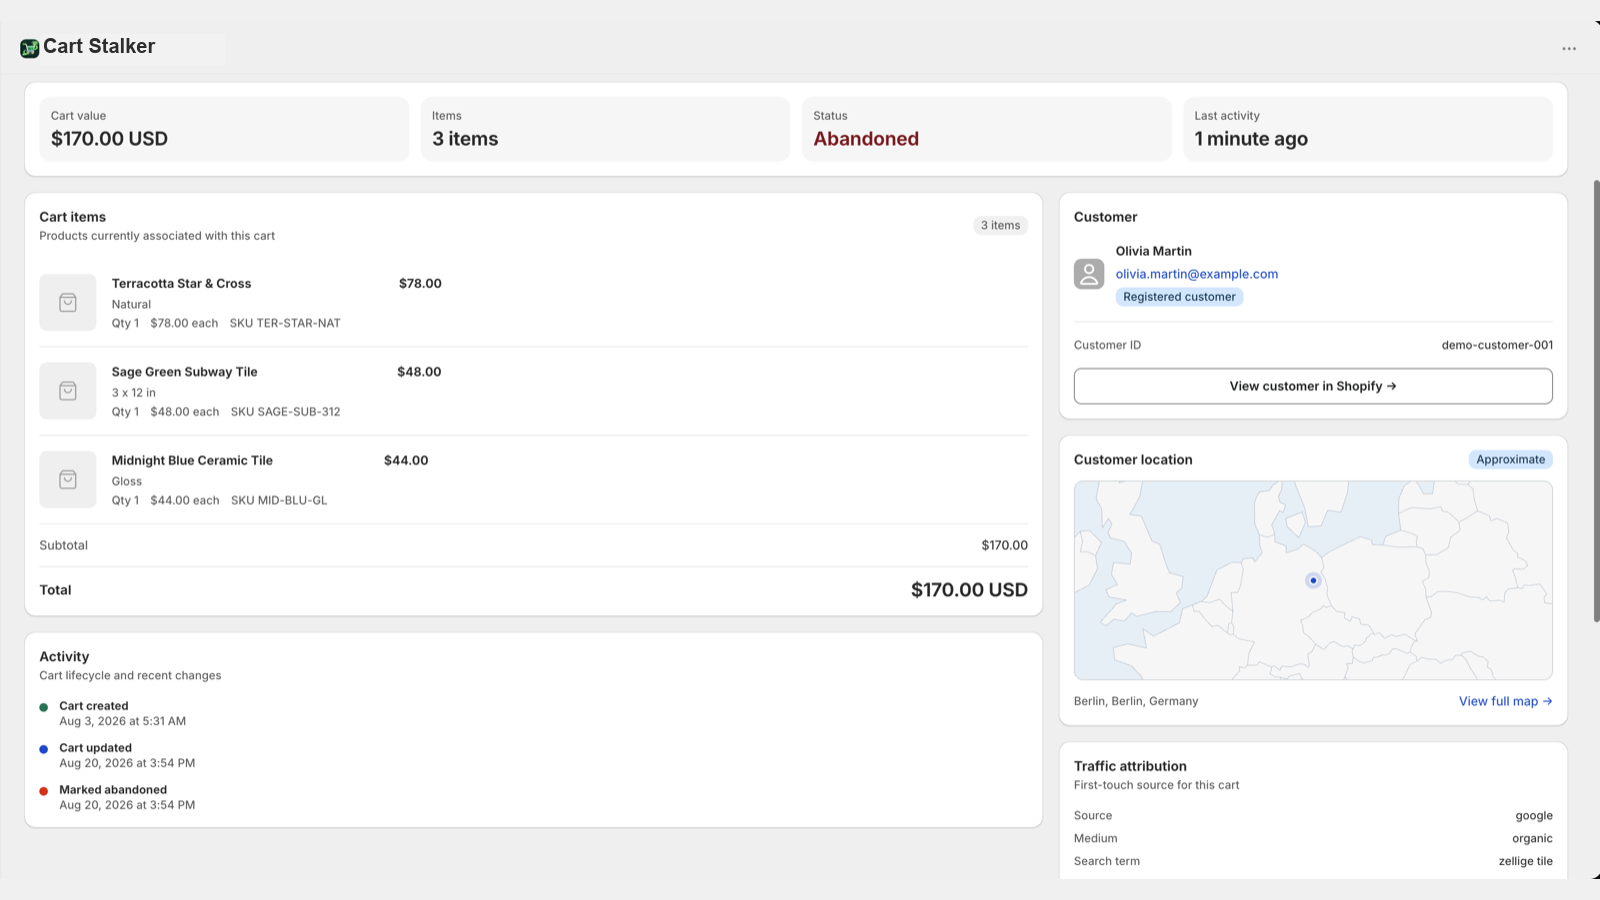
Task: Click the page vertical scrollbar
Action: click(1596, 400)
